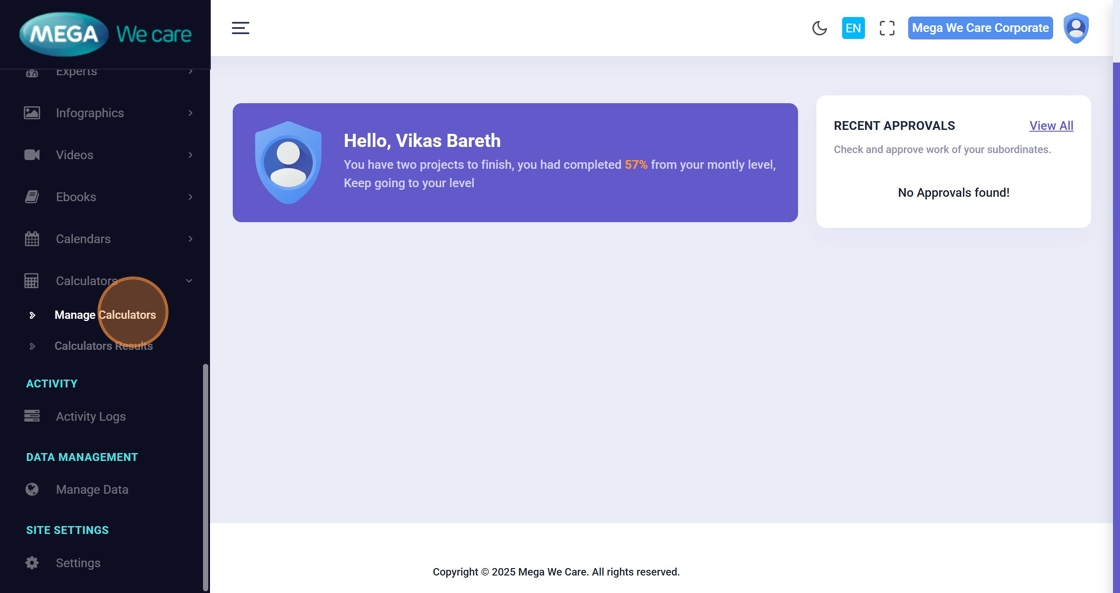Image resolution: width=1120 pixels, height=593 pixels.
Task: Click the Manage Data globe icon
Action: (32, 490)
